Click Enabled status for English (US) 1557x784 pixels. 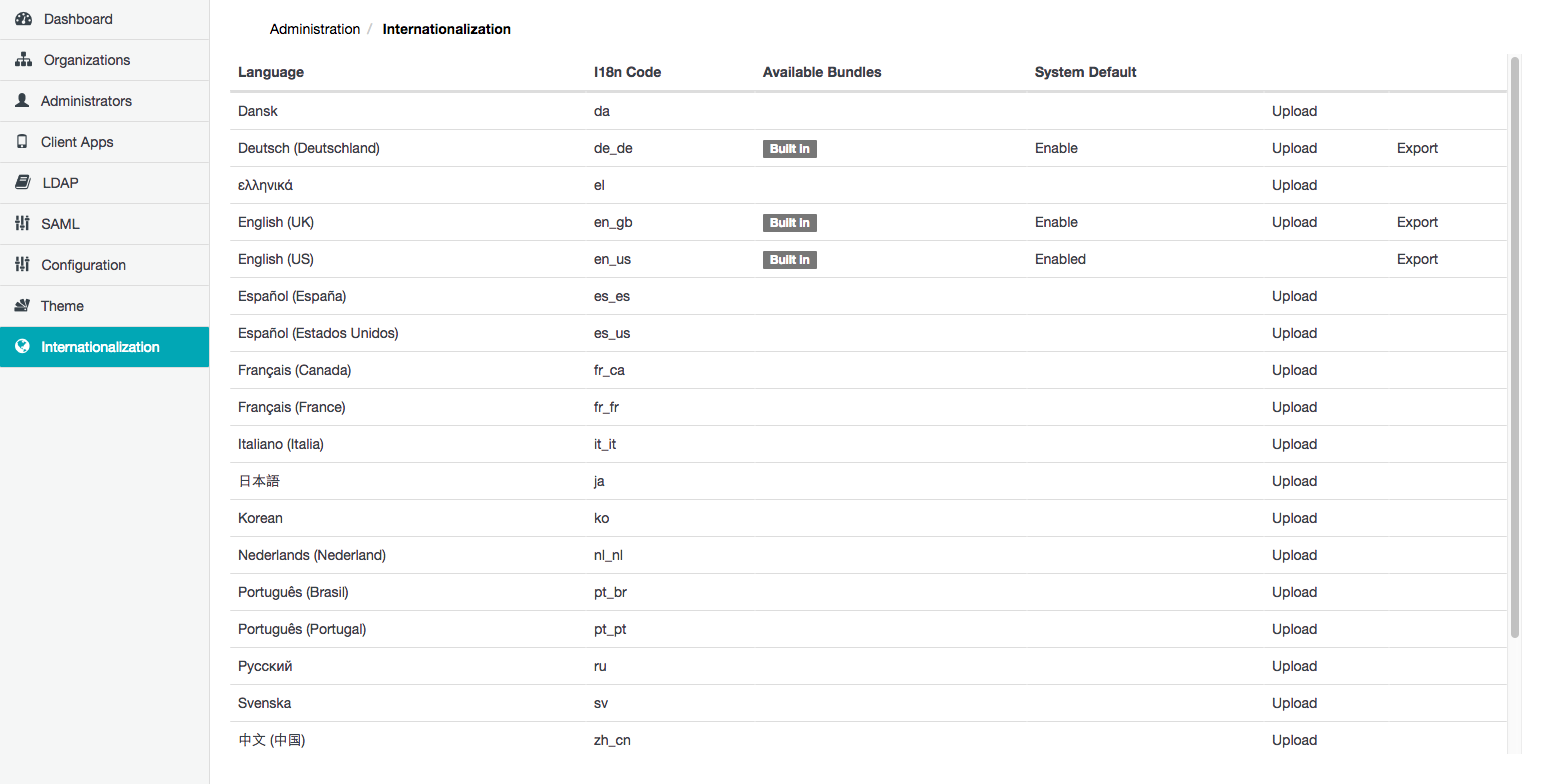1060,259
